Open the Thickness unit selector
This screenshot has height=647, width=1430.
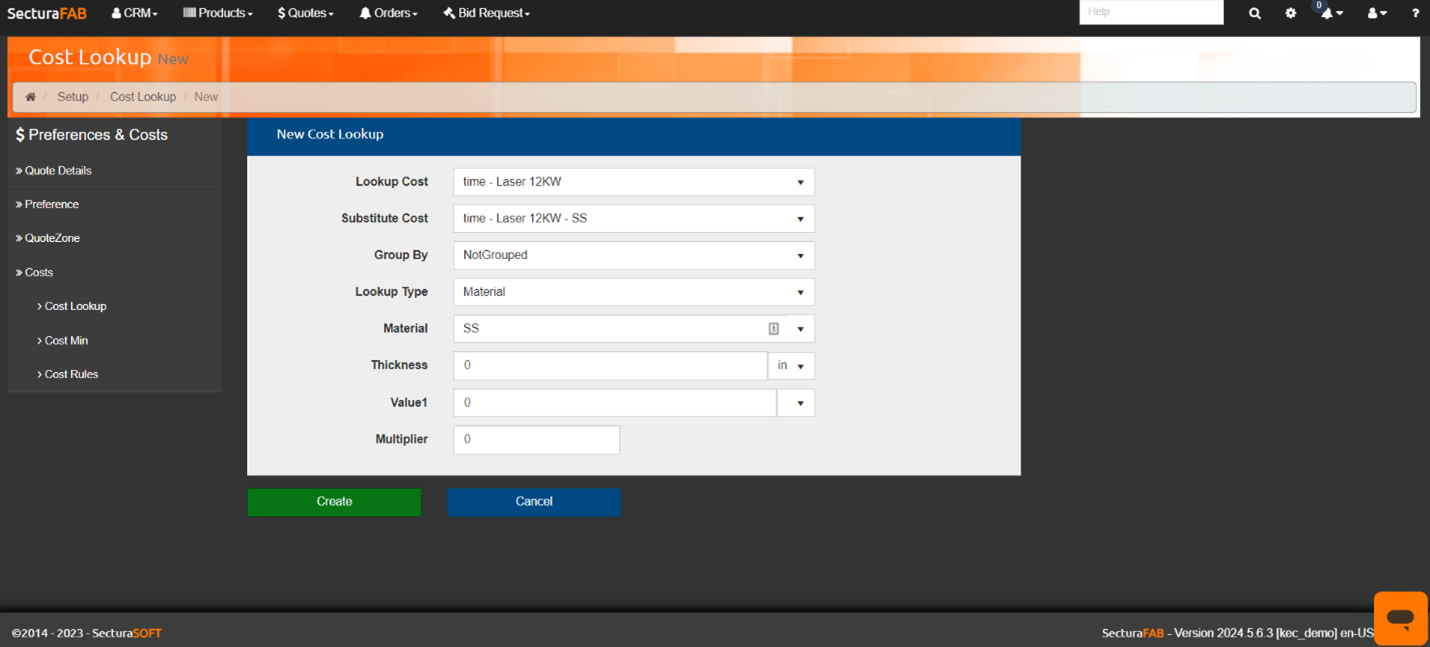point(791,366)
